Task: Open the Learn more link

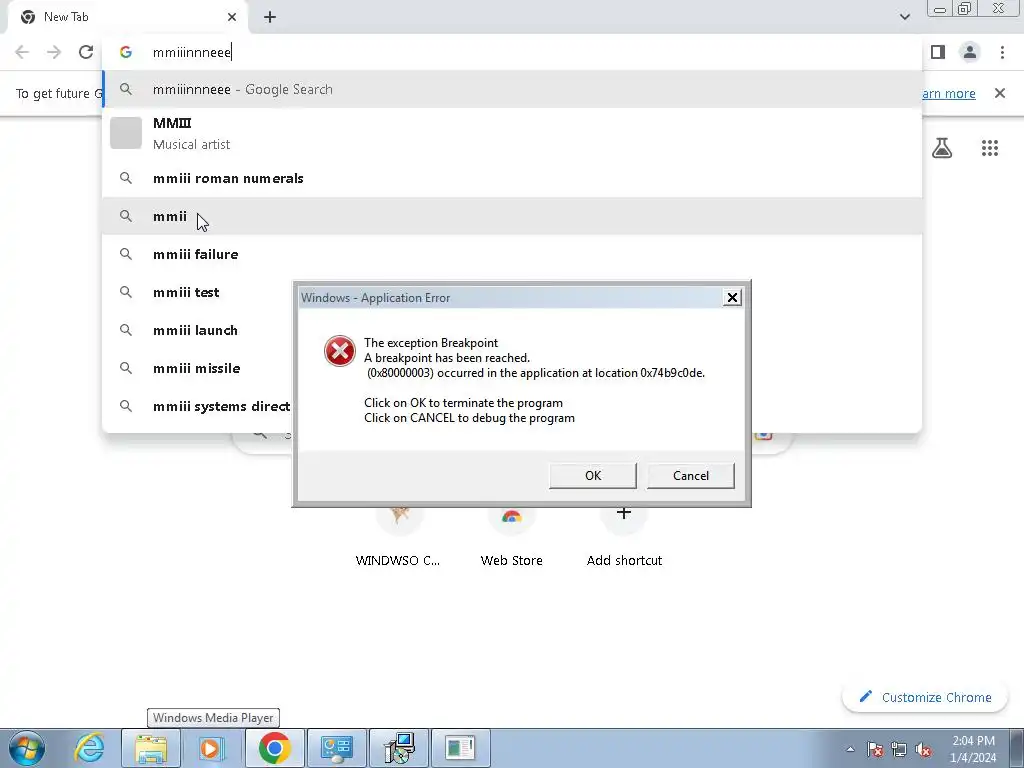Action: 949,93
